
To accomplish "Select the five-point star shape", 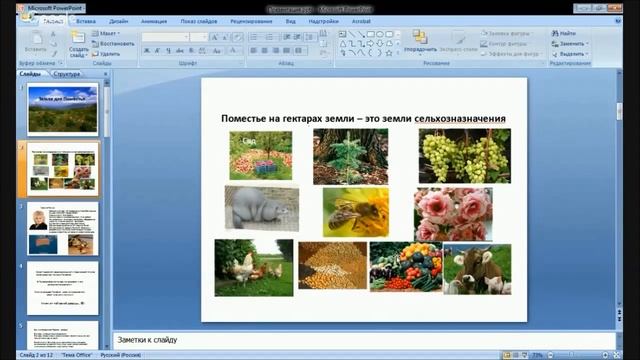I will 389,53.
